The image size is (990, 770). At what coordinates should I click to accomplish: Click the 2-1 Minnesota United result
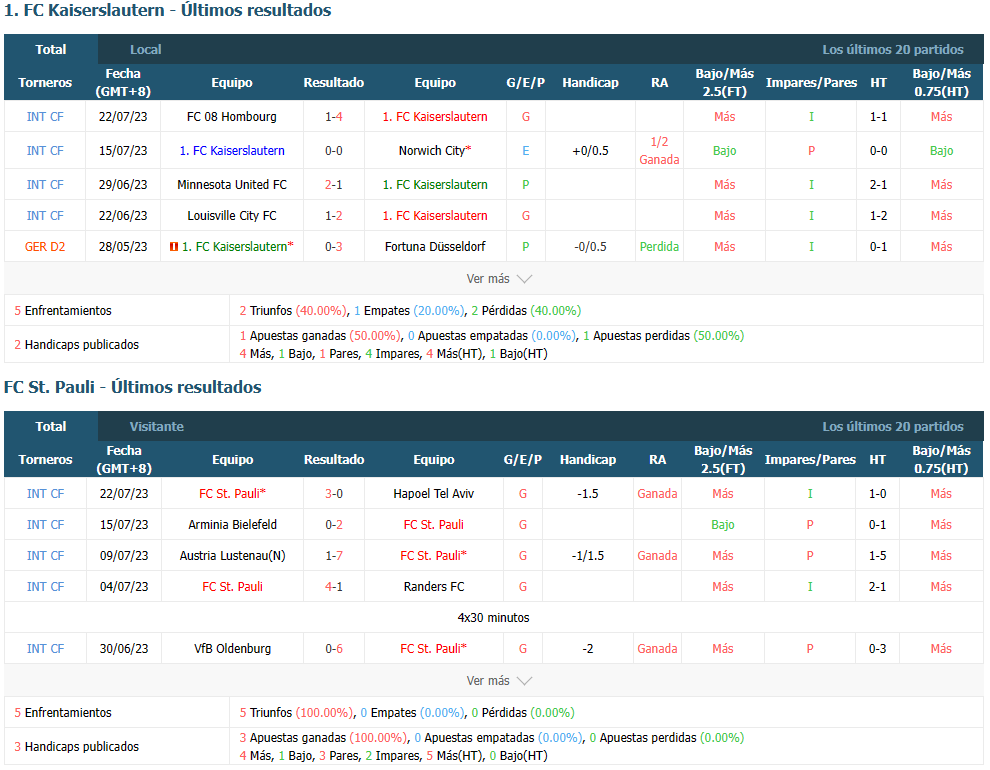[x=334, y=185]
